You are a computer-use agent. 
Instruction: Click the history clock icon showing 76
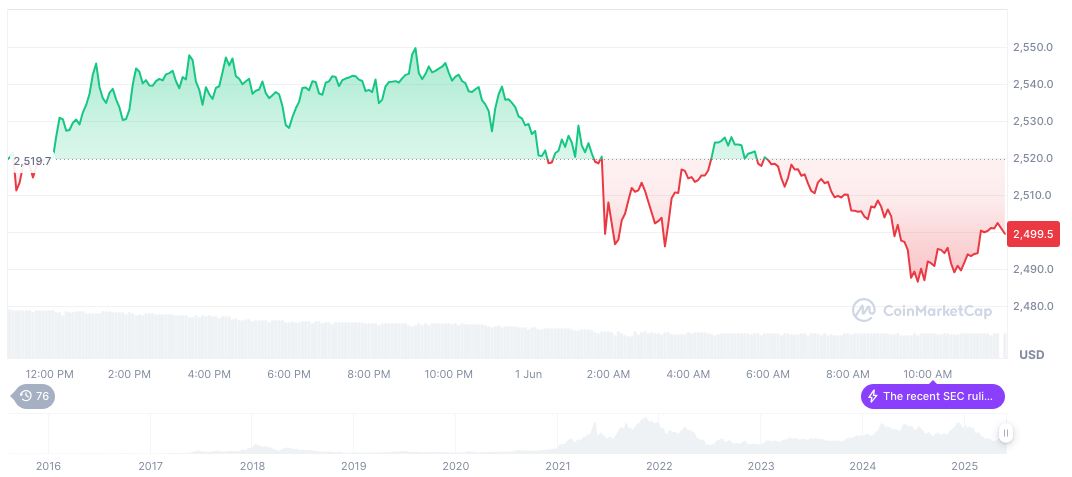point(33,396)
